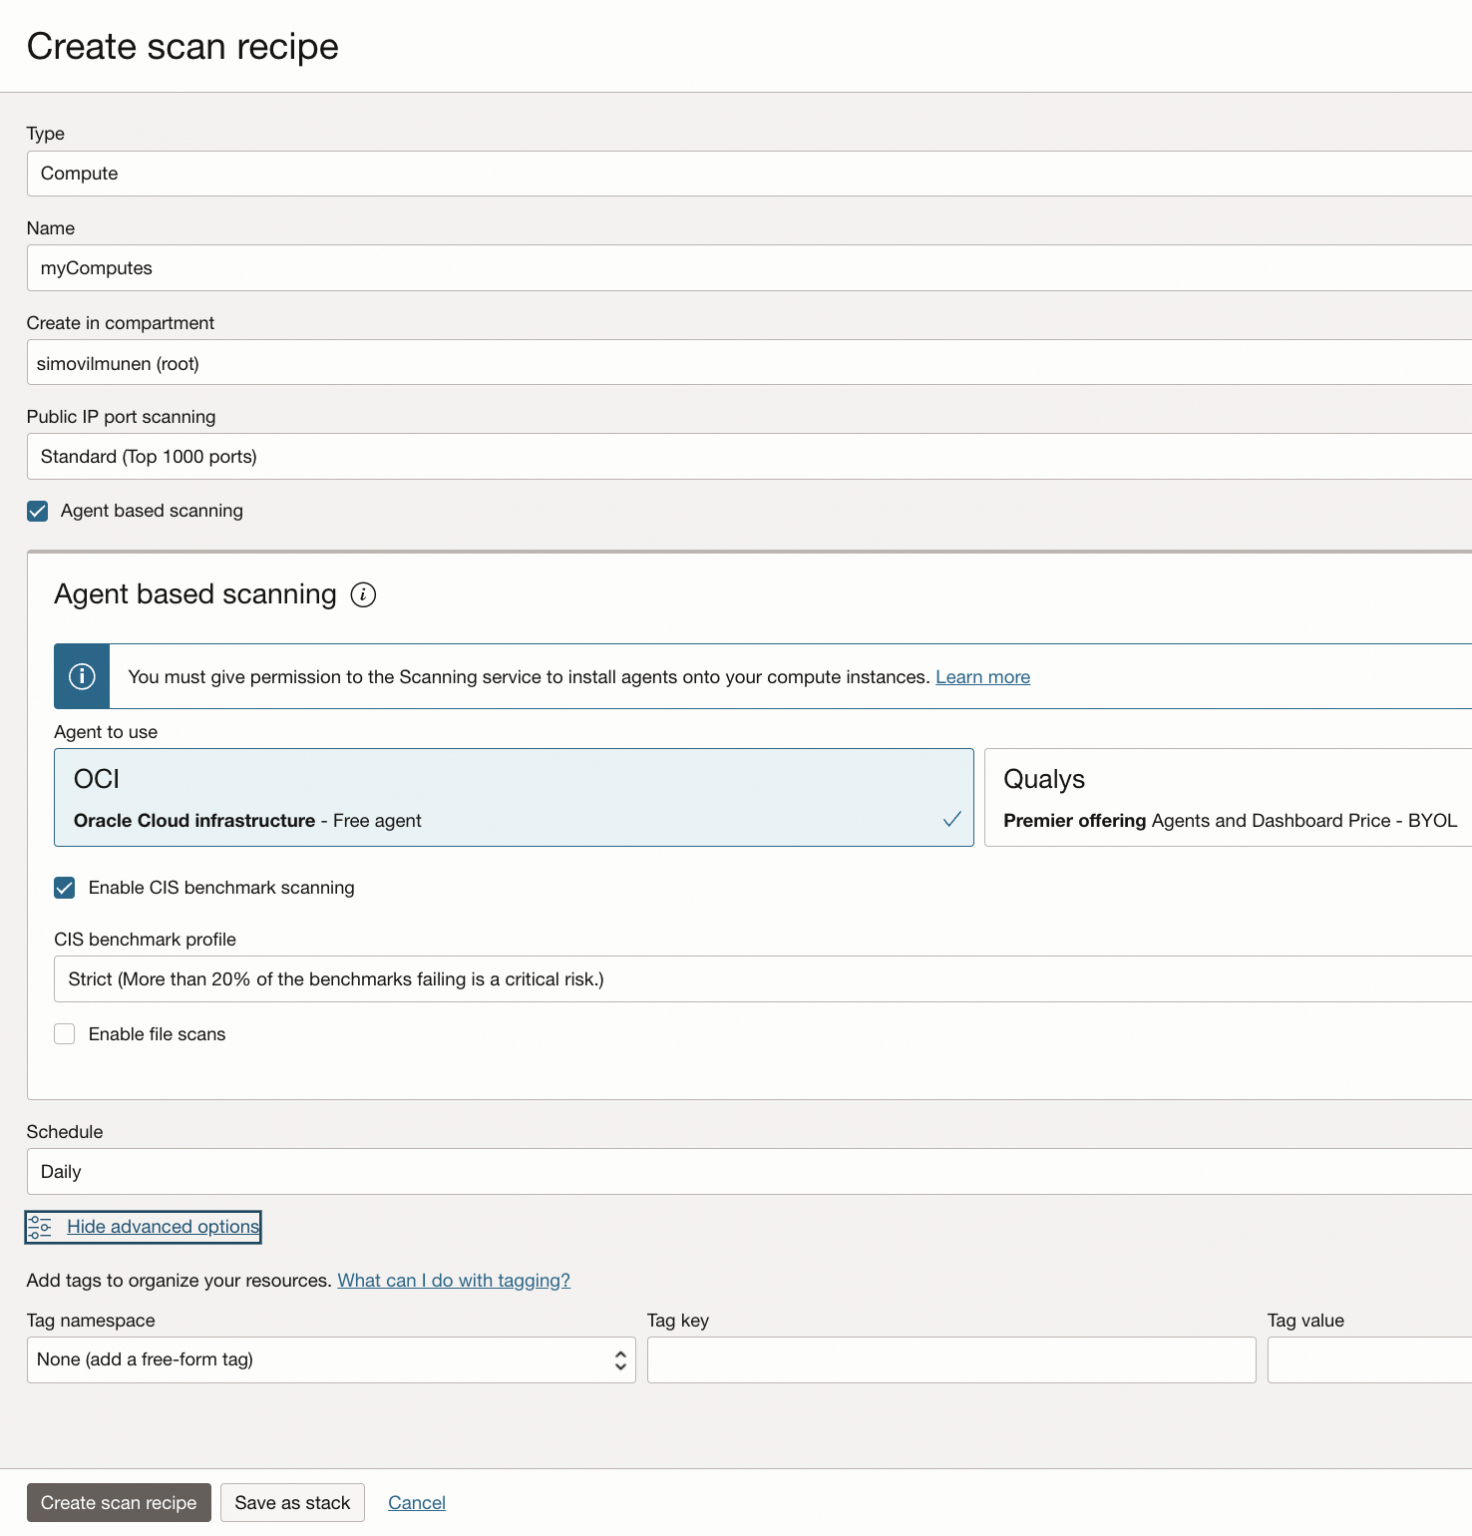Select the Qualys premier offering agent
This screenshot has width=1472, height=1536.
coord(1227,798)
